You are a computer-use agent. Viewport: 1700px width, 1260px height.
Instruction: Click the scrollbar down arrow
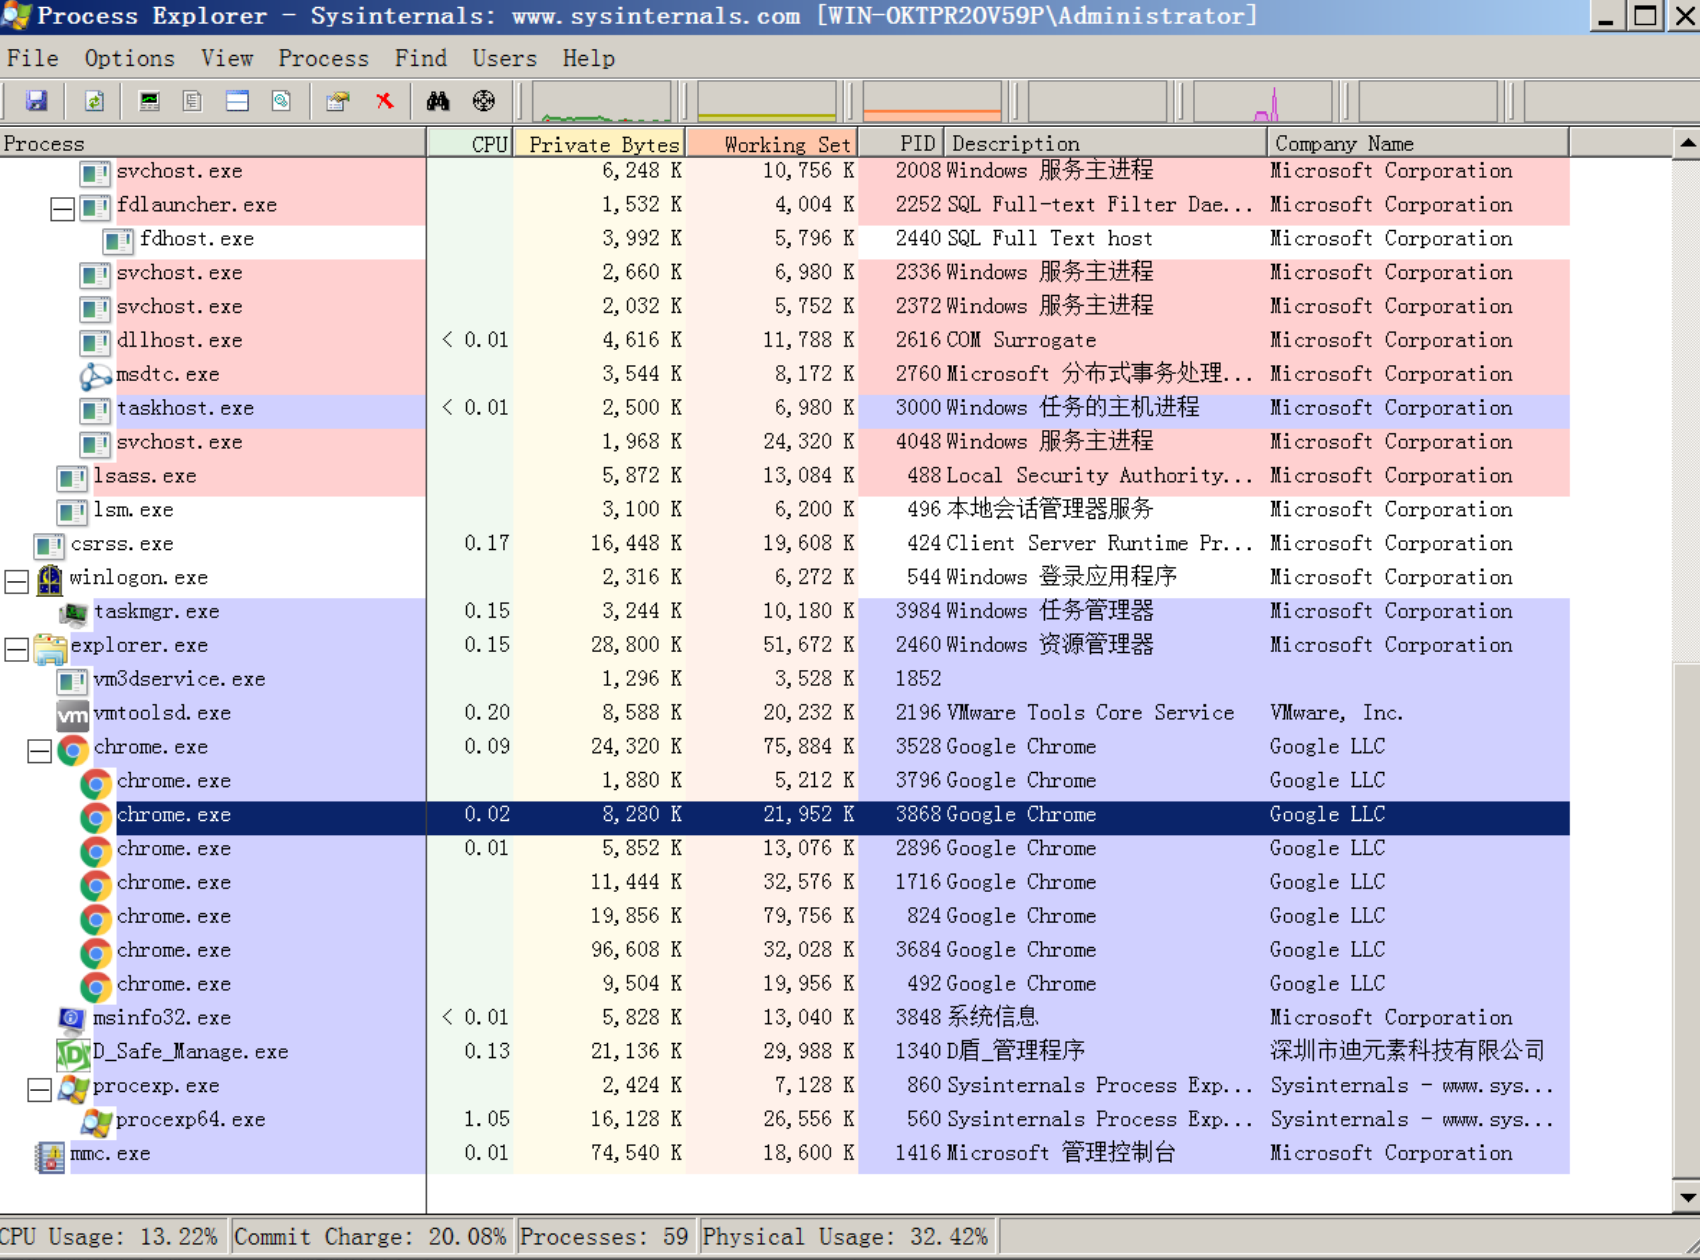coord(1687,1197)
